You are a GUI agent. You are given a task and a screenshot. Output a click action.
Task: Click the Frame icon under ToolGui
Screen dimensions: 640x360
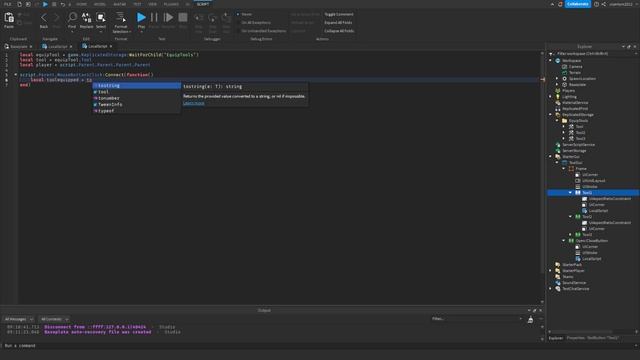coord(571,169)
